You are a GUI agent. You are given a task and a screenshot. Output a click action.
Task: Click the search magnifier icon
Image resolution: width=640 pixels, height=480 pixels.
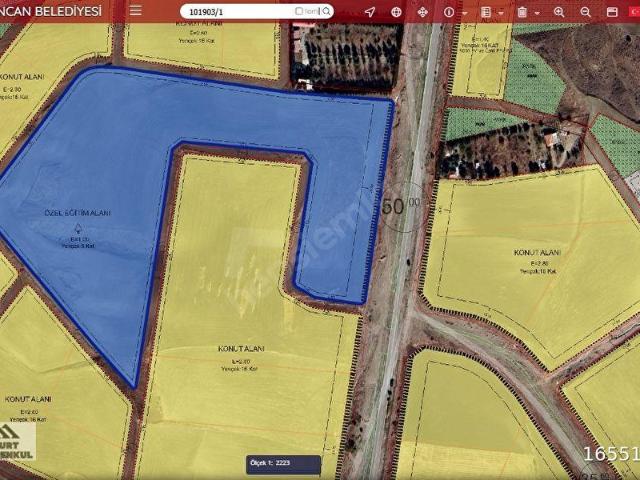[327, 12]
